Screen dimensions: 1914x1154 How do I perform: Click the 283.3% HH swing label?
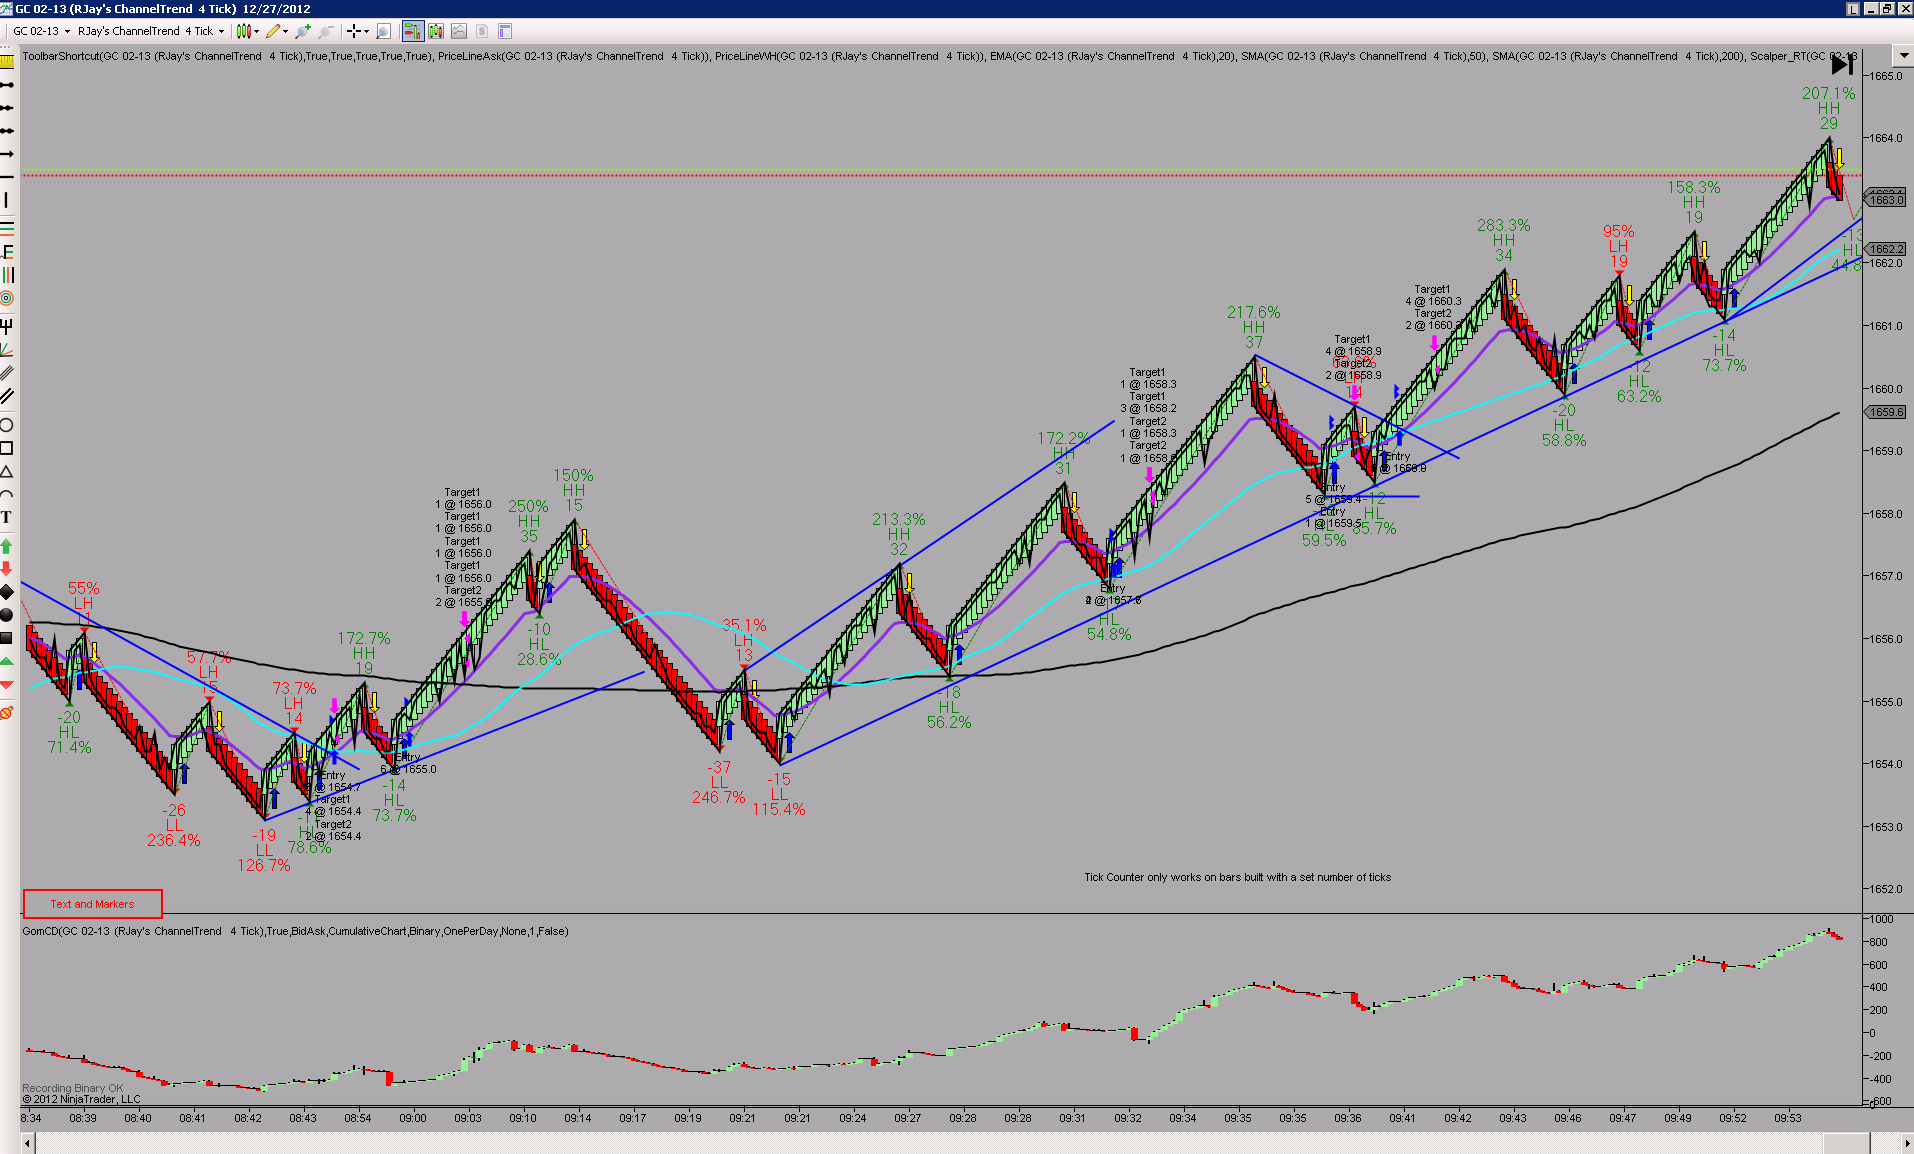click(1503, 240)
